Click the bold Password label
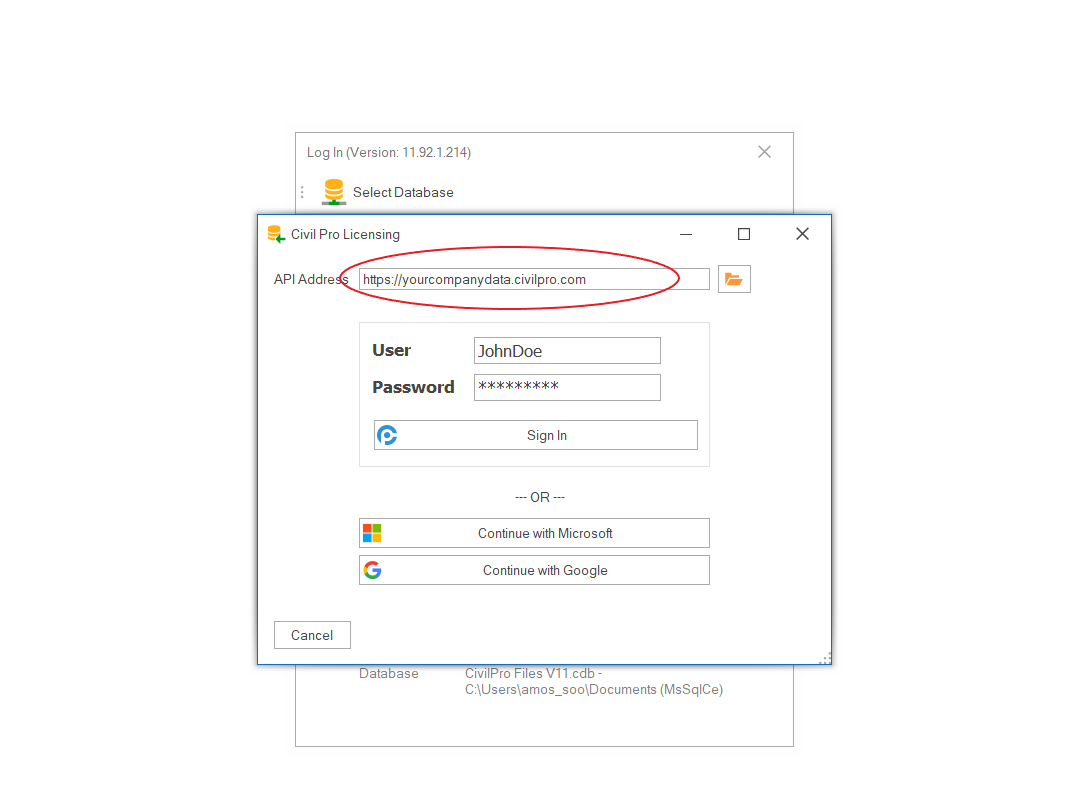This screenshot has width=1072, height=797. [x=413, y=387]
